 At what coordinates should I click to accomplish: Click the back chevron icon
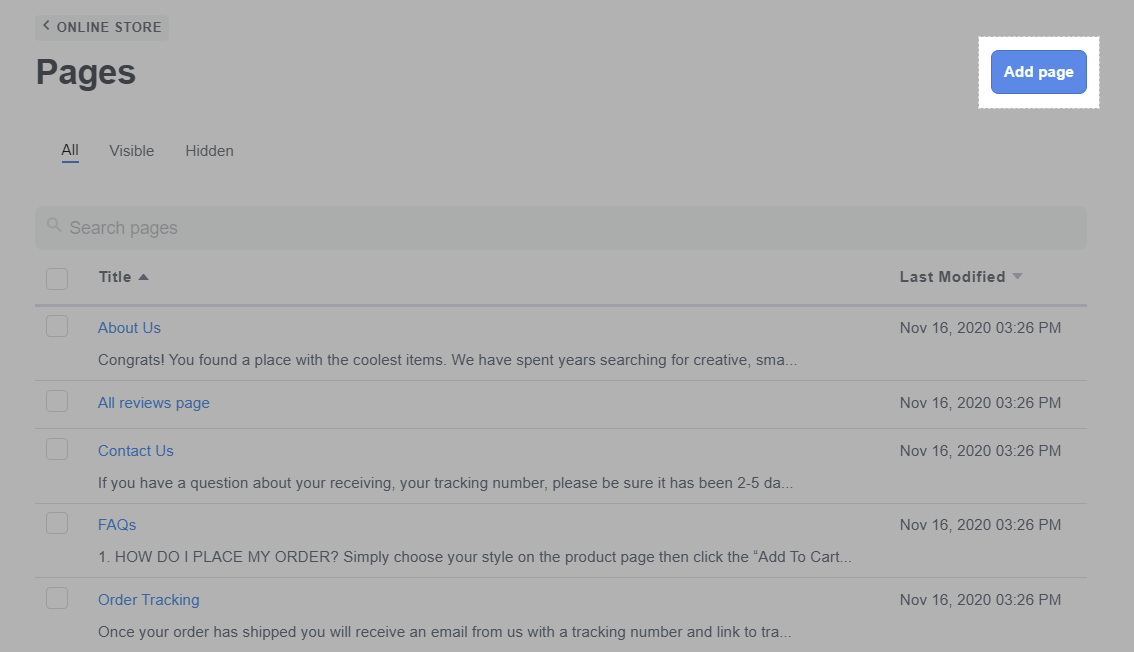click(46, 26)
